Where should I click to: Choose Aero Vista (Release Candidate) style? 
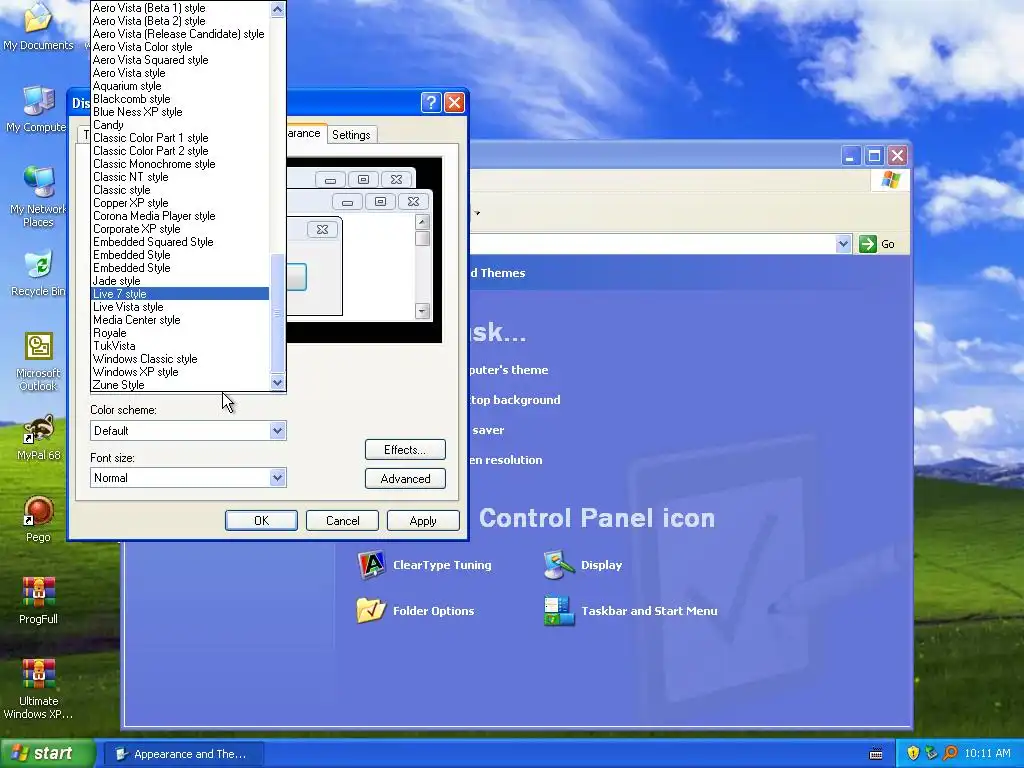point(180,34)
